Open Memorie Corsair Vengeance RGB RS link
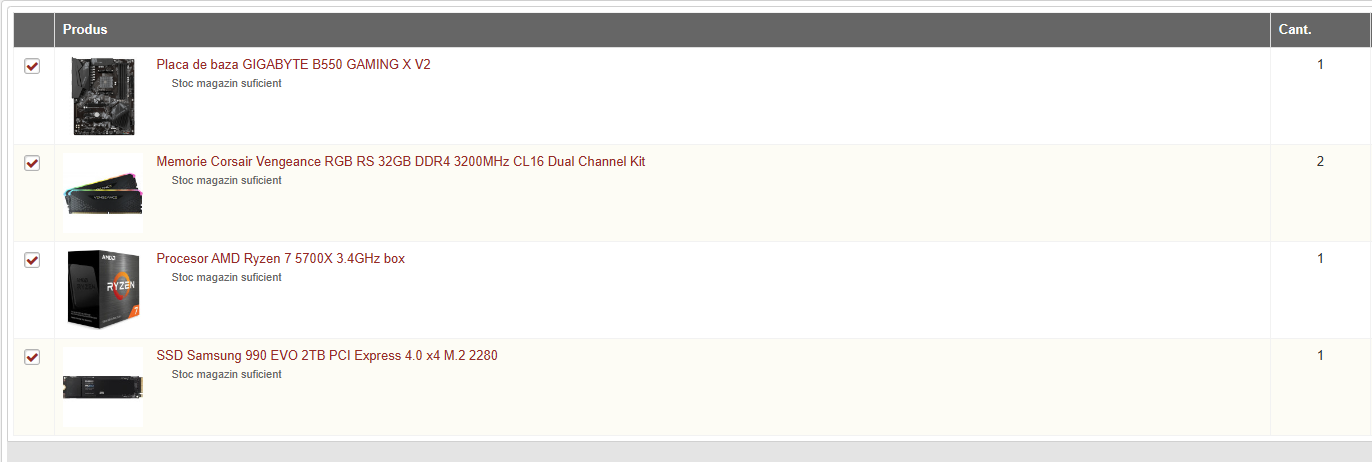The height and width of the screenshot is (462, 1372). pyautogui.click(x=400, y=161)
